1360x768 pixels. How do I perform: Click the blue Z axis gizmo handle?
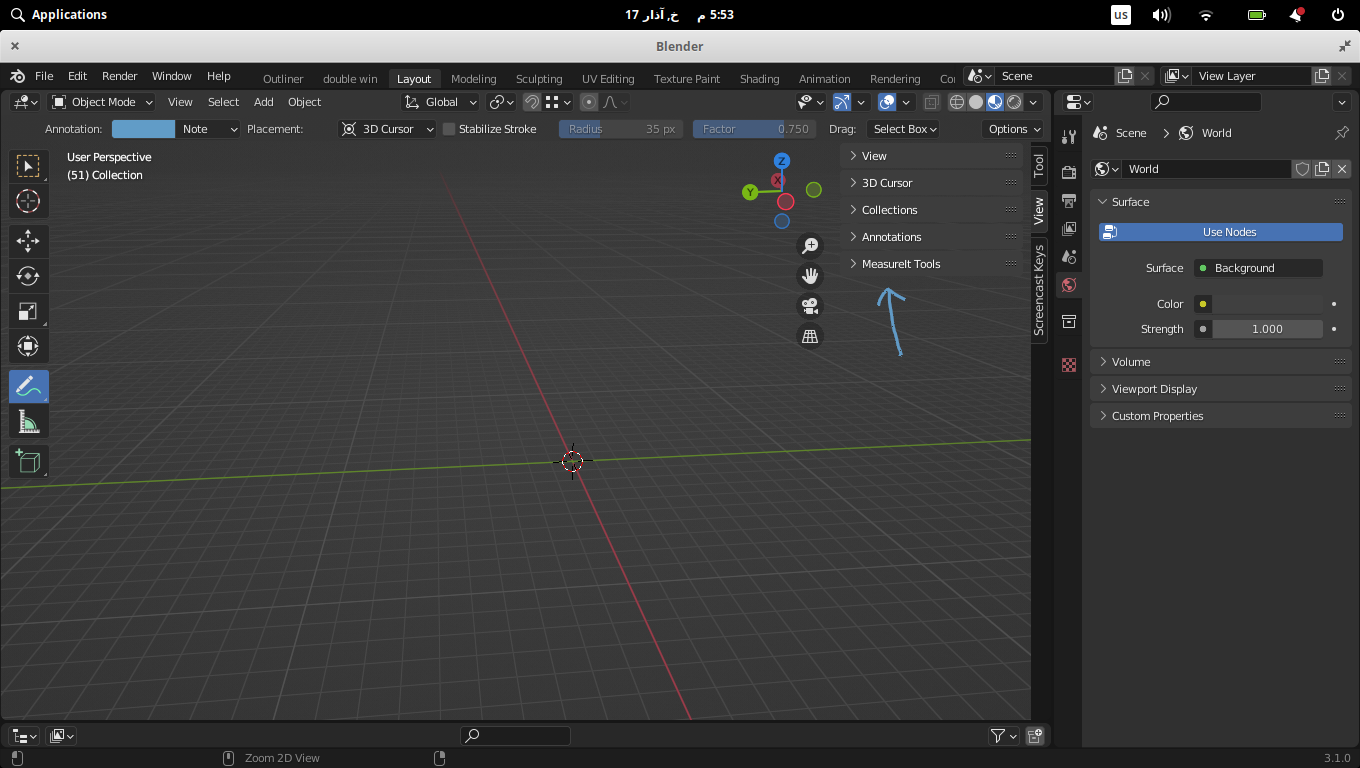click(x=782, y=161)
